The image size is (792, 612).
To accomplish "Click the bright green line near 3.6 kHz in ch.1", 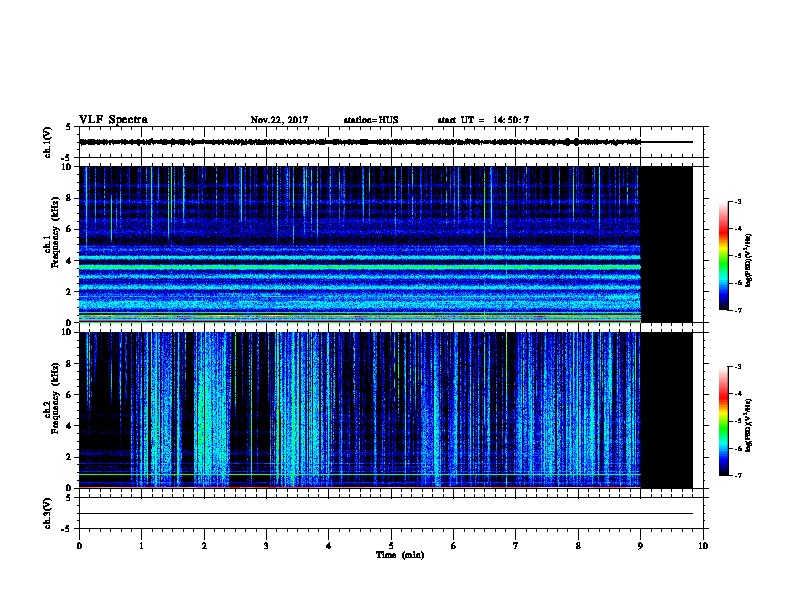I will pyautogui.click(x=360, y=266).
